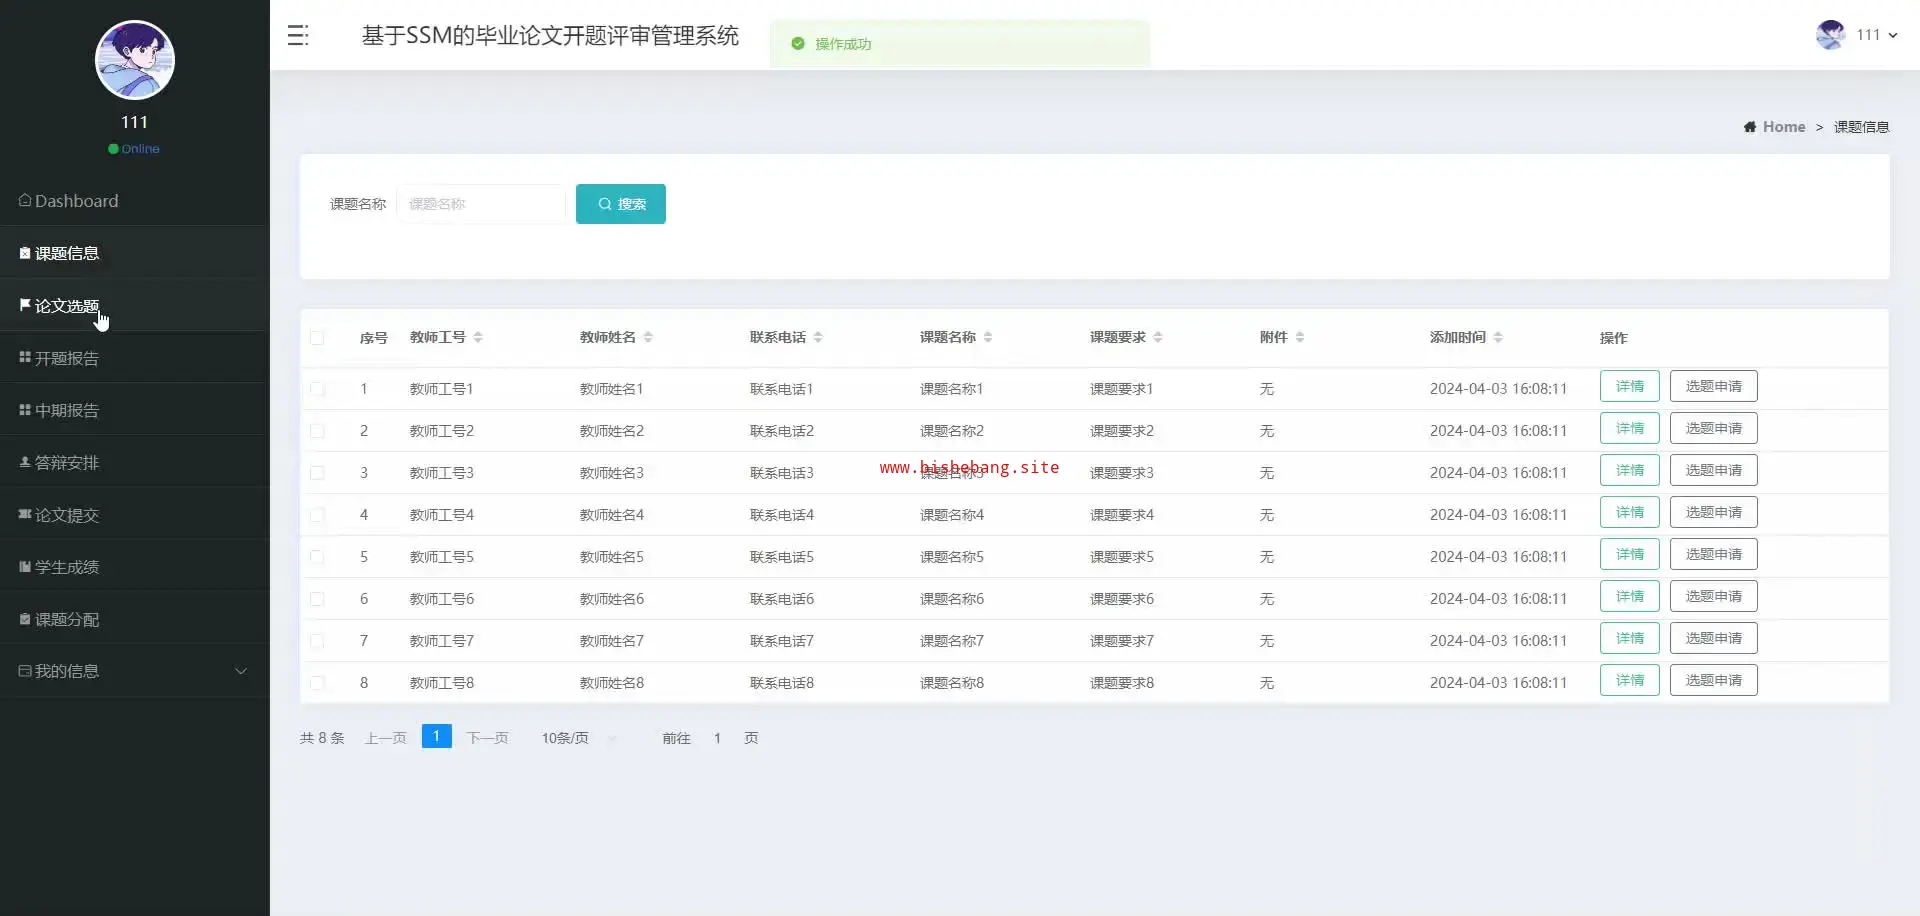Open the 10条/页 page size dropdown
The width and height of the screenshot is (1920, 916).
pyautogui.click(x=580, y=738)
